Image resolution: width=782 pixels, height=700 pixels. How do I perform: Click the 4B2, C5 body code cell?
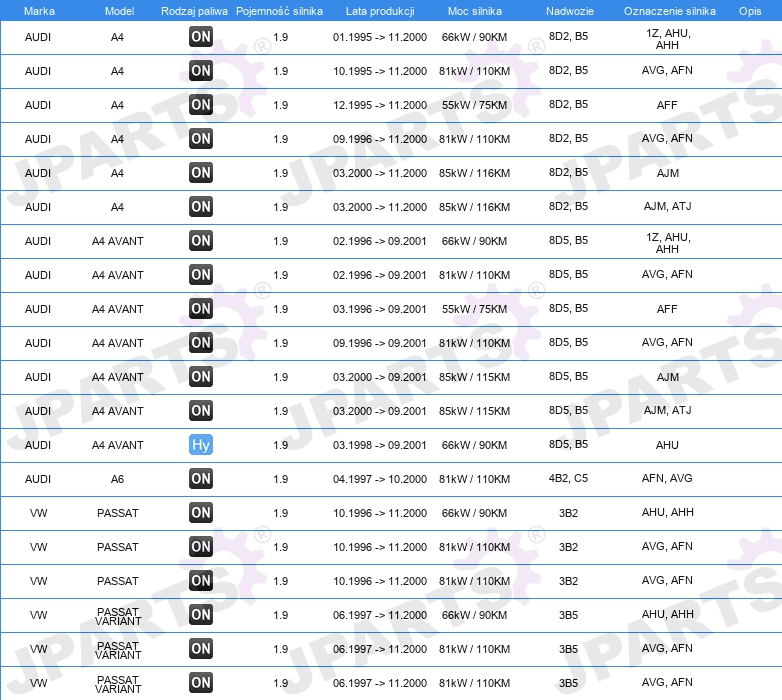pos(568,478)
